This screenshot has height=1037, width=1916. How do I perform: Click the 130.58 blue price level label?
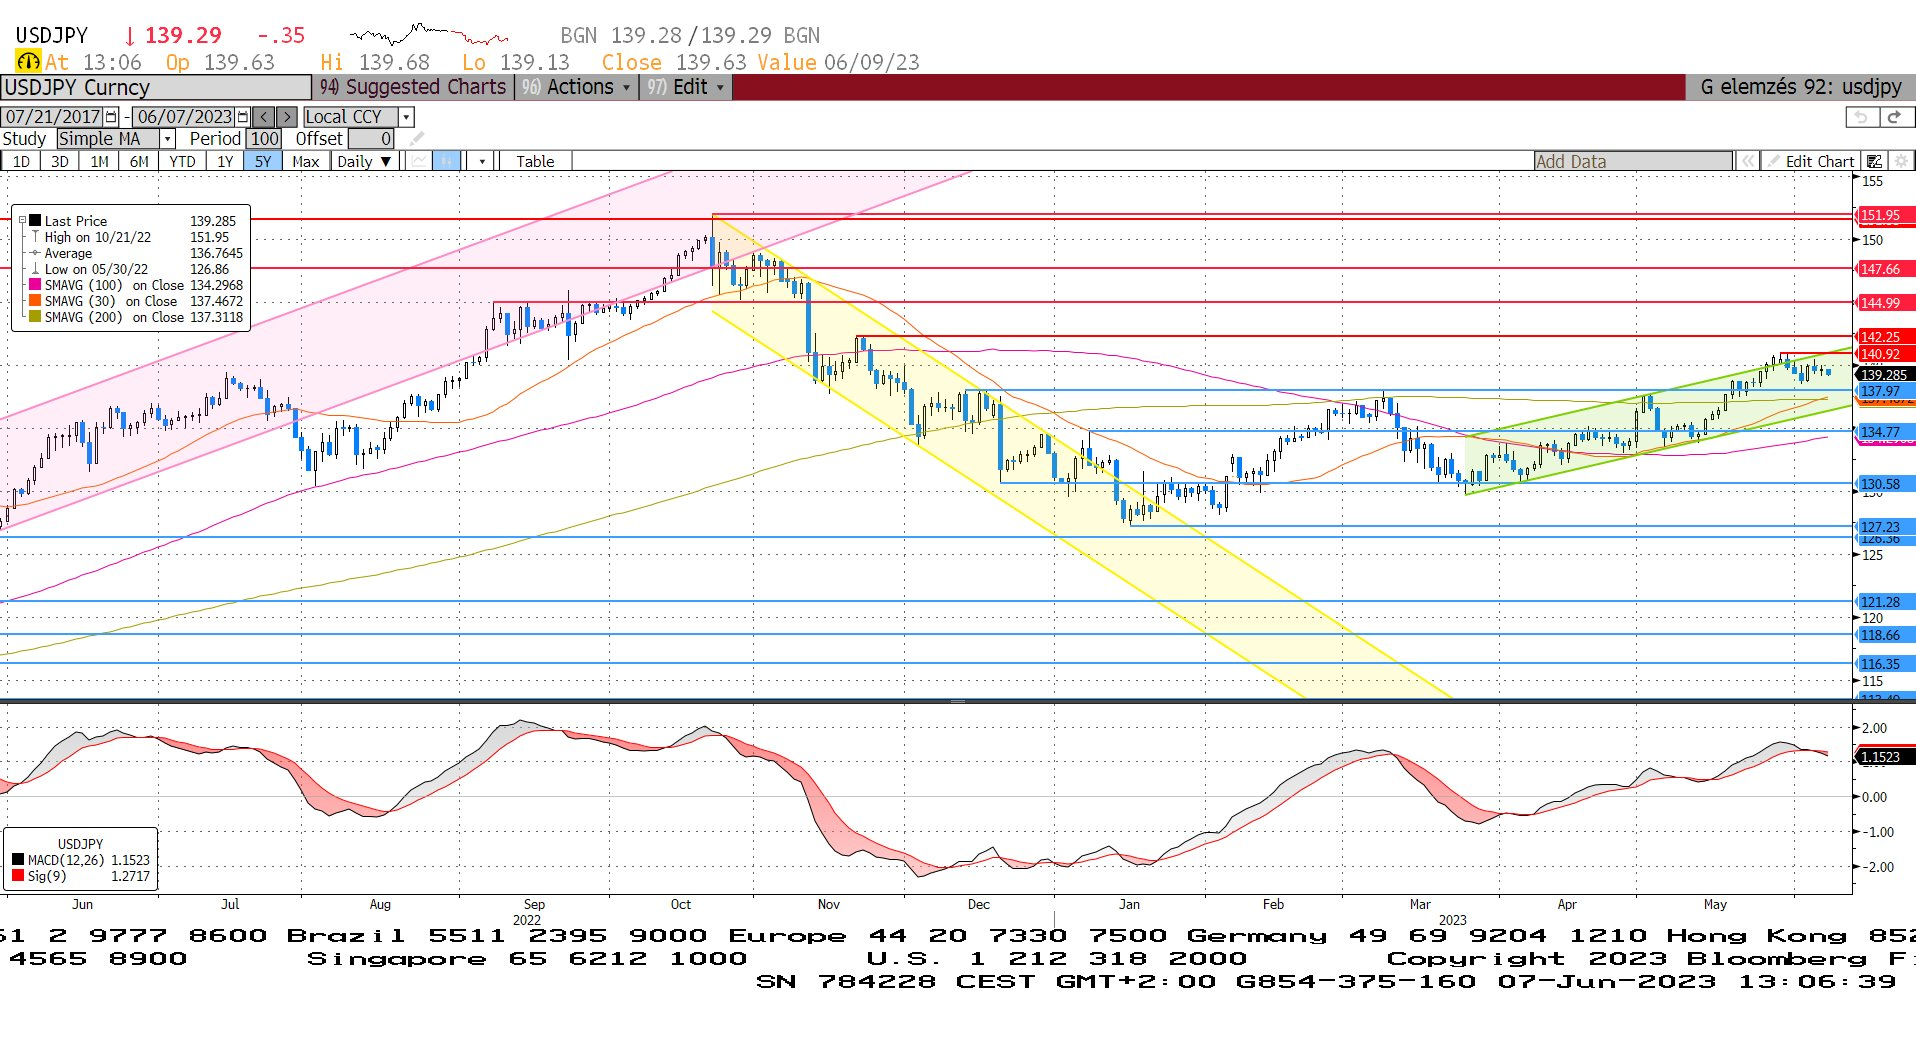1884,484
